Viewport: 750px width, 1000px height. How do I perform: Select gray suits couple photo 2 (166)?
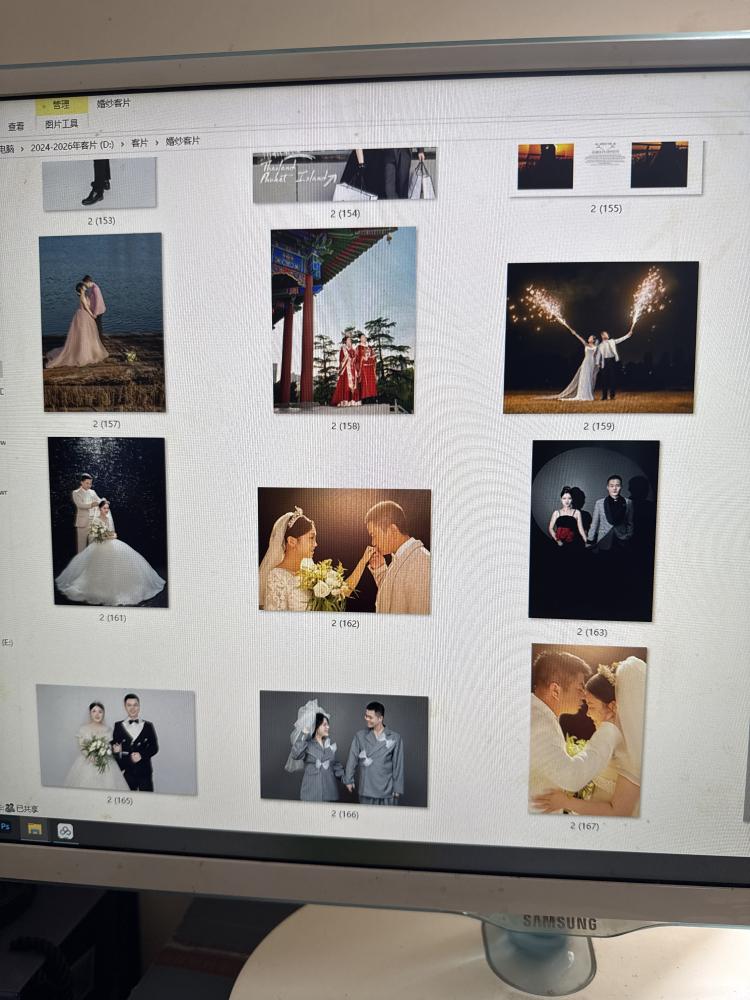point(345,748)
